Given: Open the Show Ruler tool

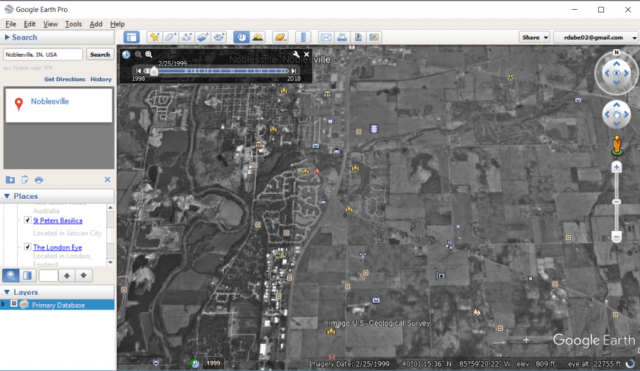Looking at the screenshot, I should [303, 37].
